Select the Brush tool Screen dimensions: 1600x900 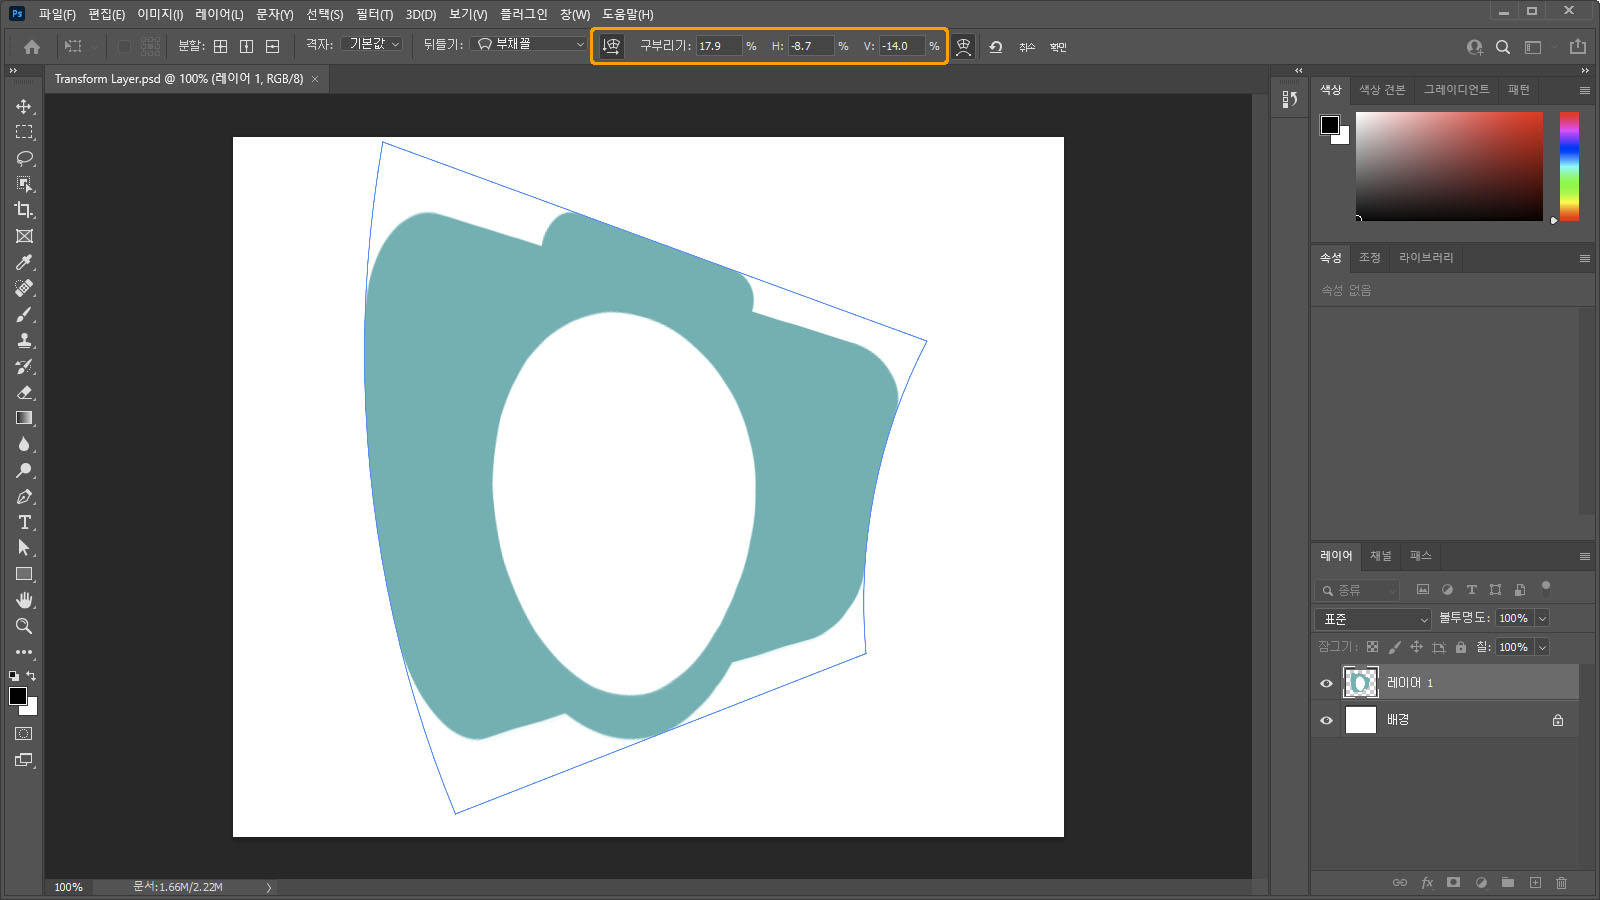click(x=24, y=314)
